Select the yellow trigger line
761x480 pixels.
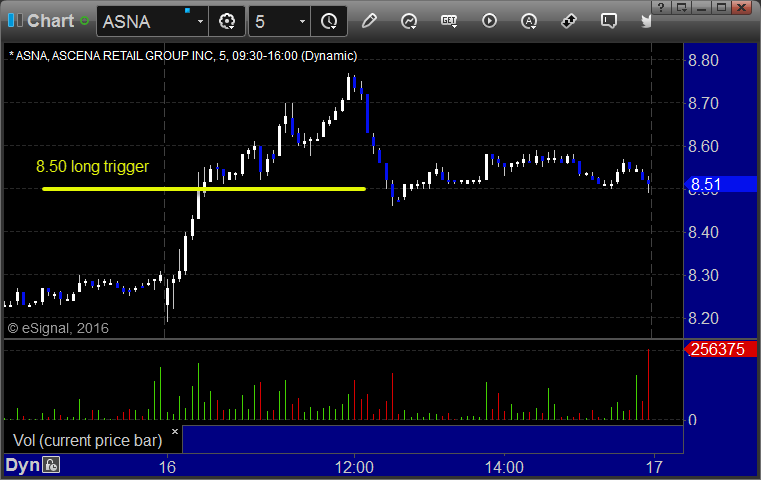click(204, 189)
